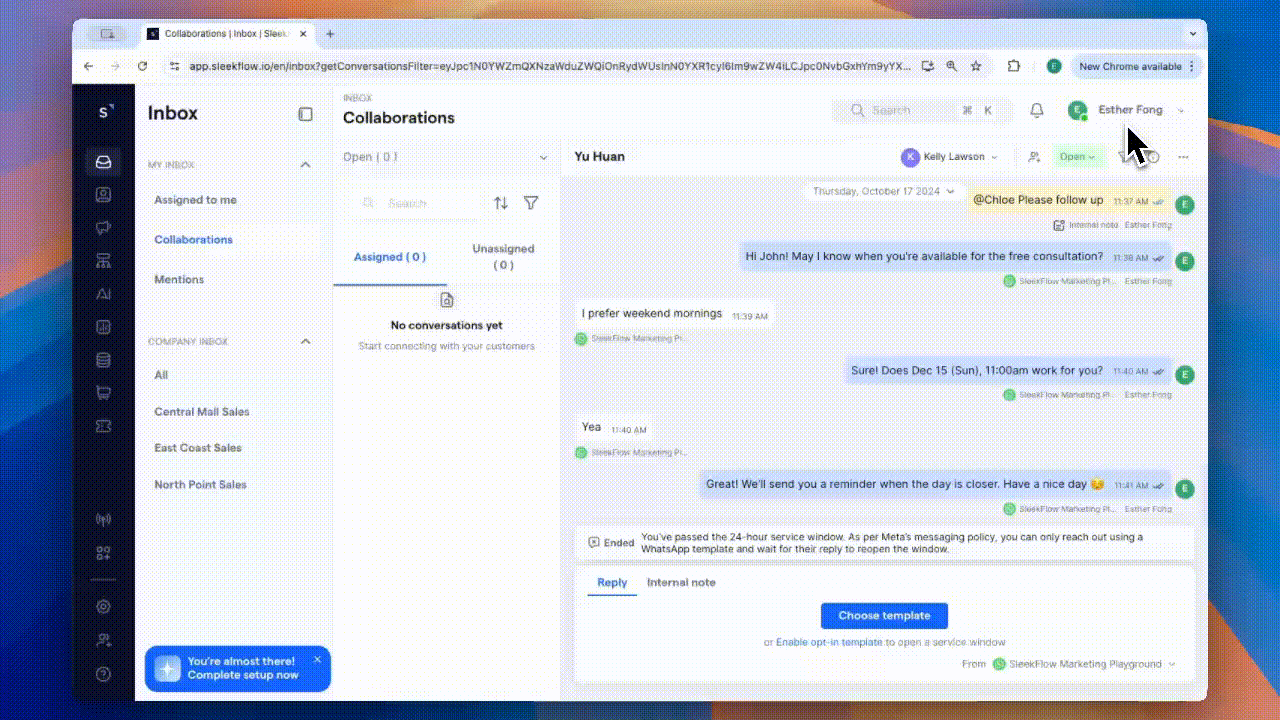Open North Point Sales inbox

click(x=200, y=485)
